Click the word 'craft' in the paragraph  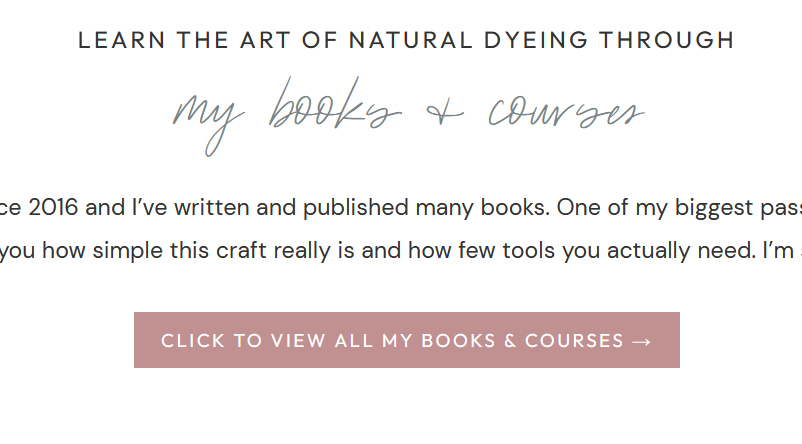(x=237, y=251)
